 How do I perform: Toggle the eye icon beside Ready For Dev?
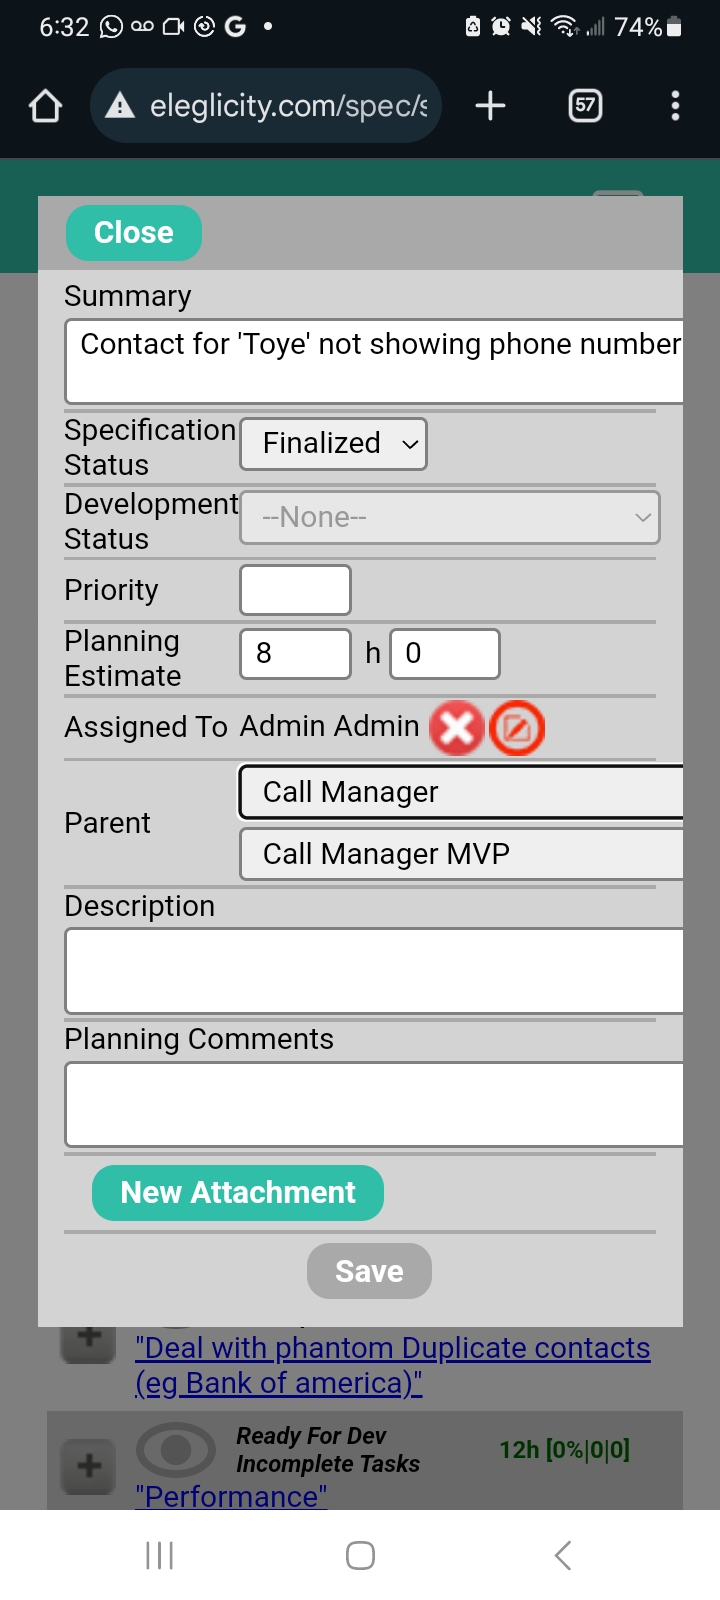coord(176,1449)
